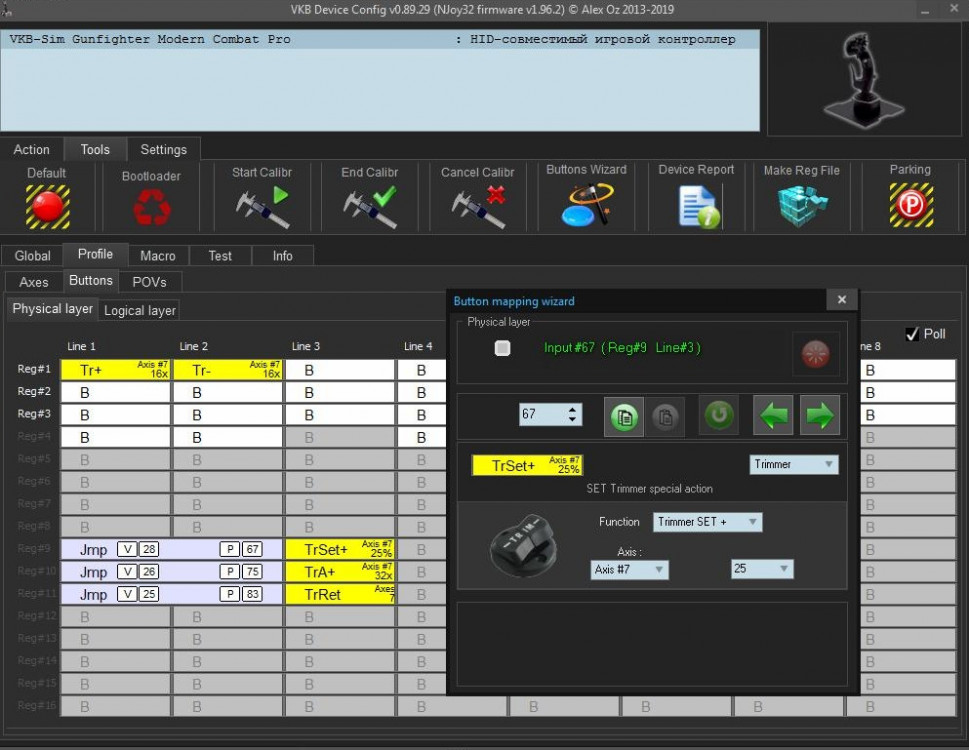Screen dimensions: 969x750
Task: Go to next input with right arrow
Action: (819, 416)
